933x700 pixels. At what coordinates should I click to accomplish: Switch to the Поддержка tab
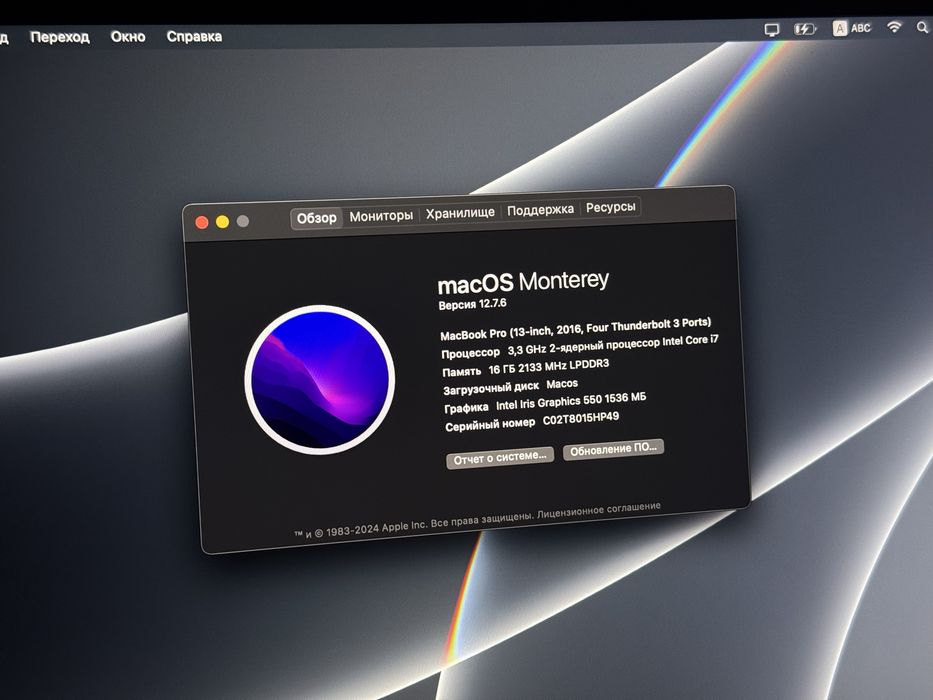tap(540, 210)
